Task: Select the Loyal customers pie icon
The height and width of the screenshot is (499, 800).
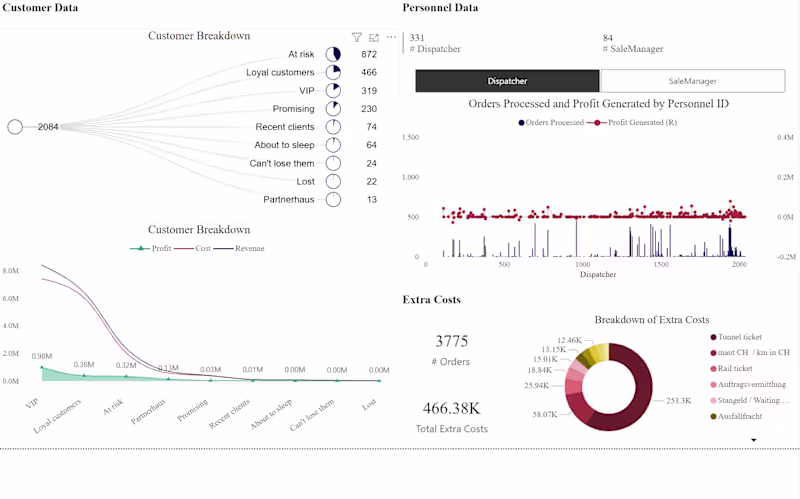Action: coord(333,72)
